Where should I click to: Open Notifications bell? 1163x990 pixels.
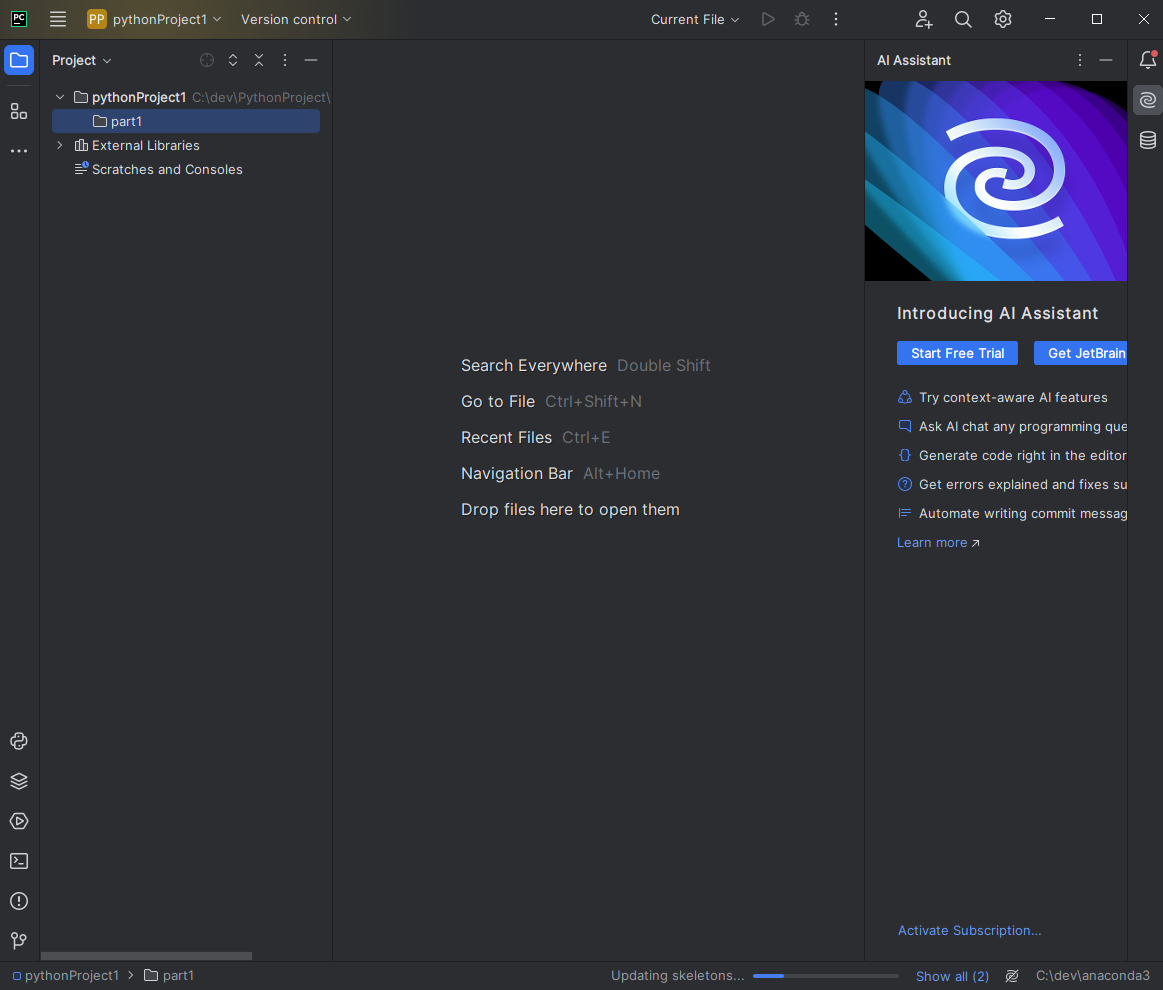[1147, 60]
